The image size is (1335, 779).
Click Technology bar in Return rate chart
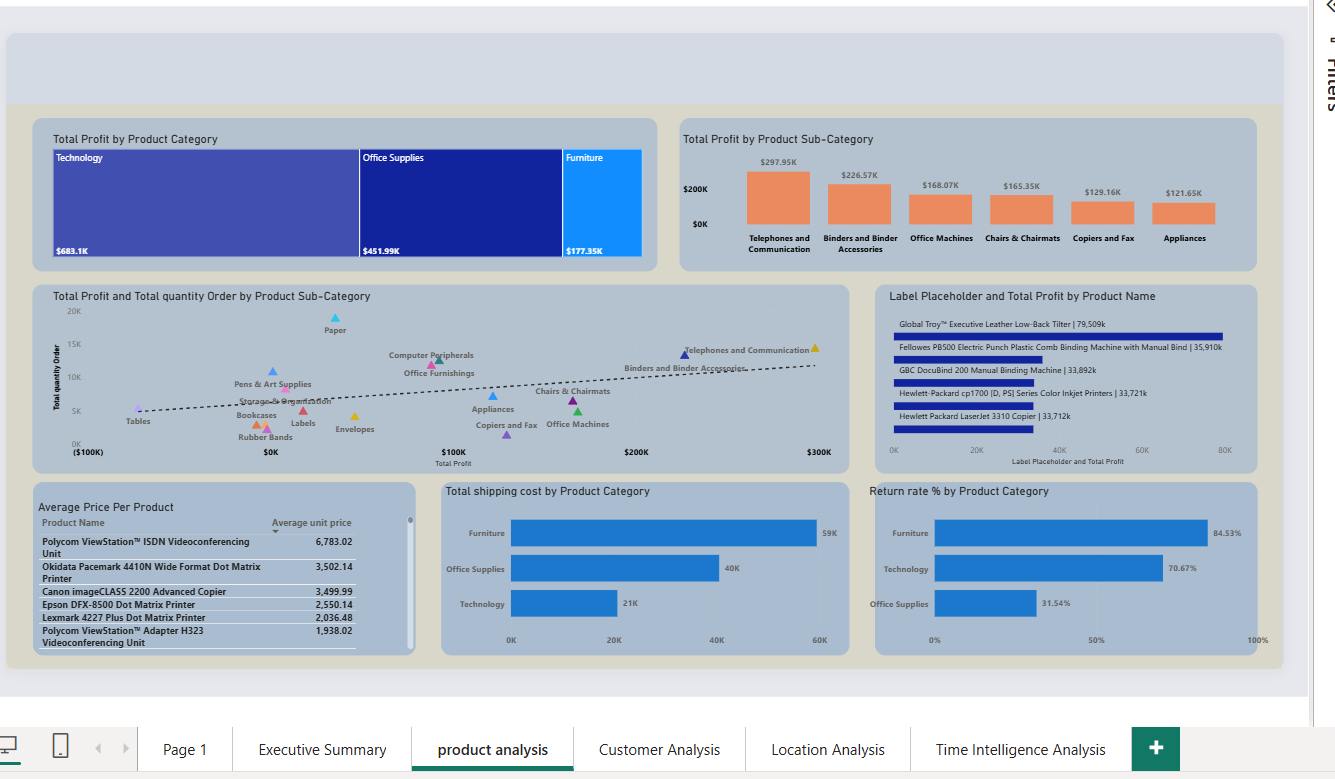(x=1049, y=569)
